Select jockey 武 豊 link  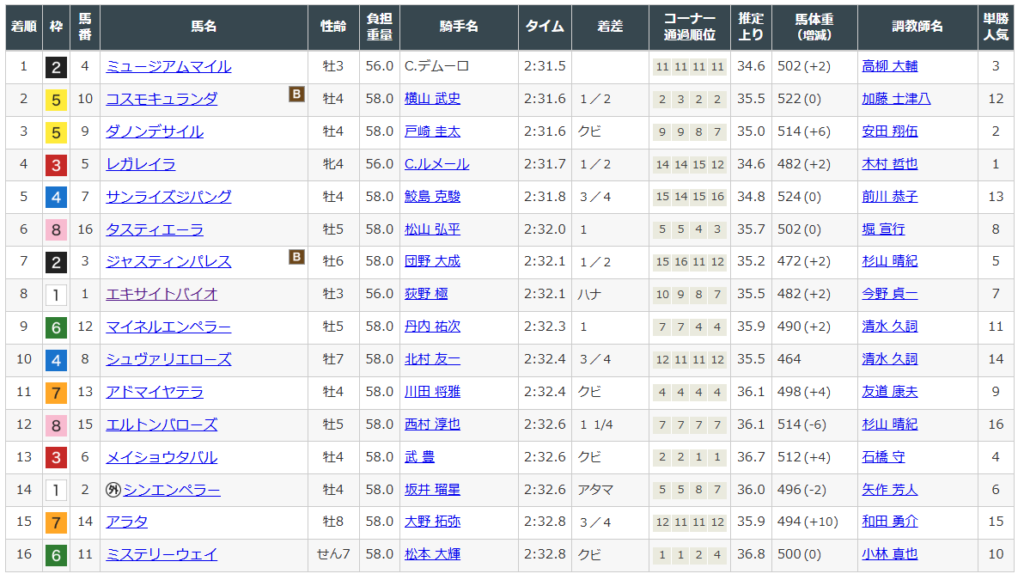419,457
